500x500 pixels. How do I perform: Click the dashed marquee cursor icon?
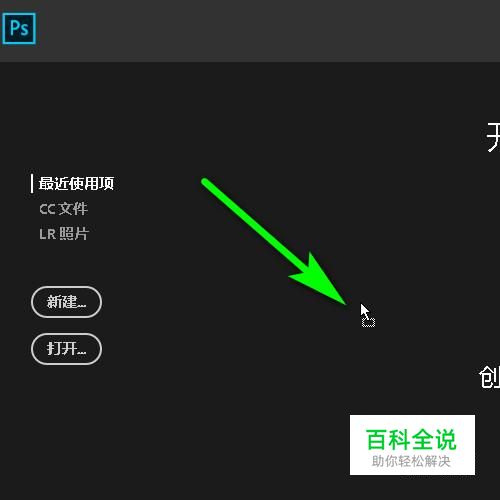click(x=368, y=322)
